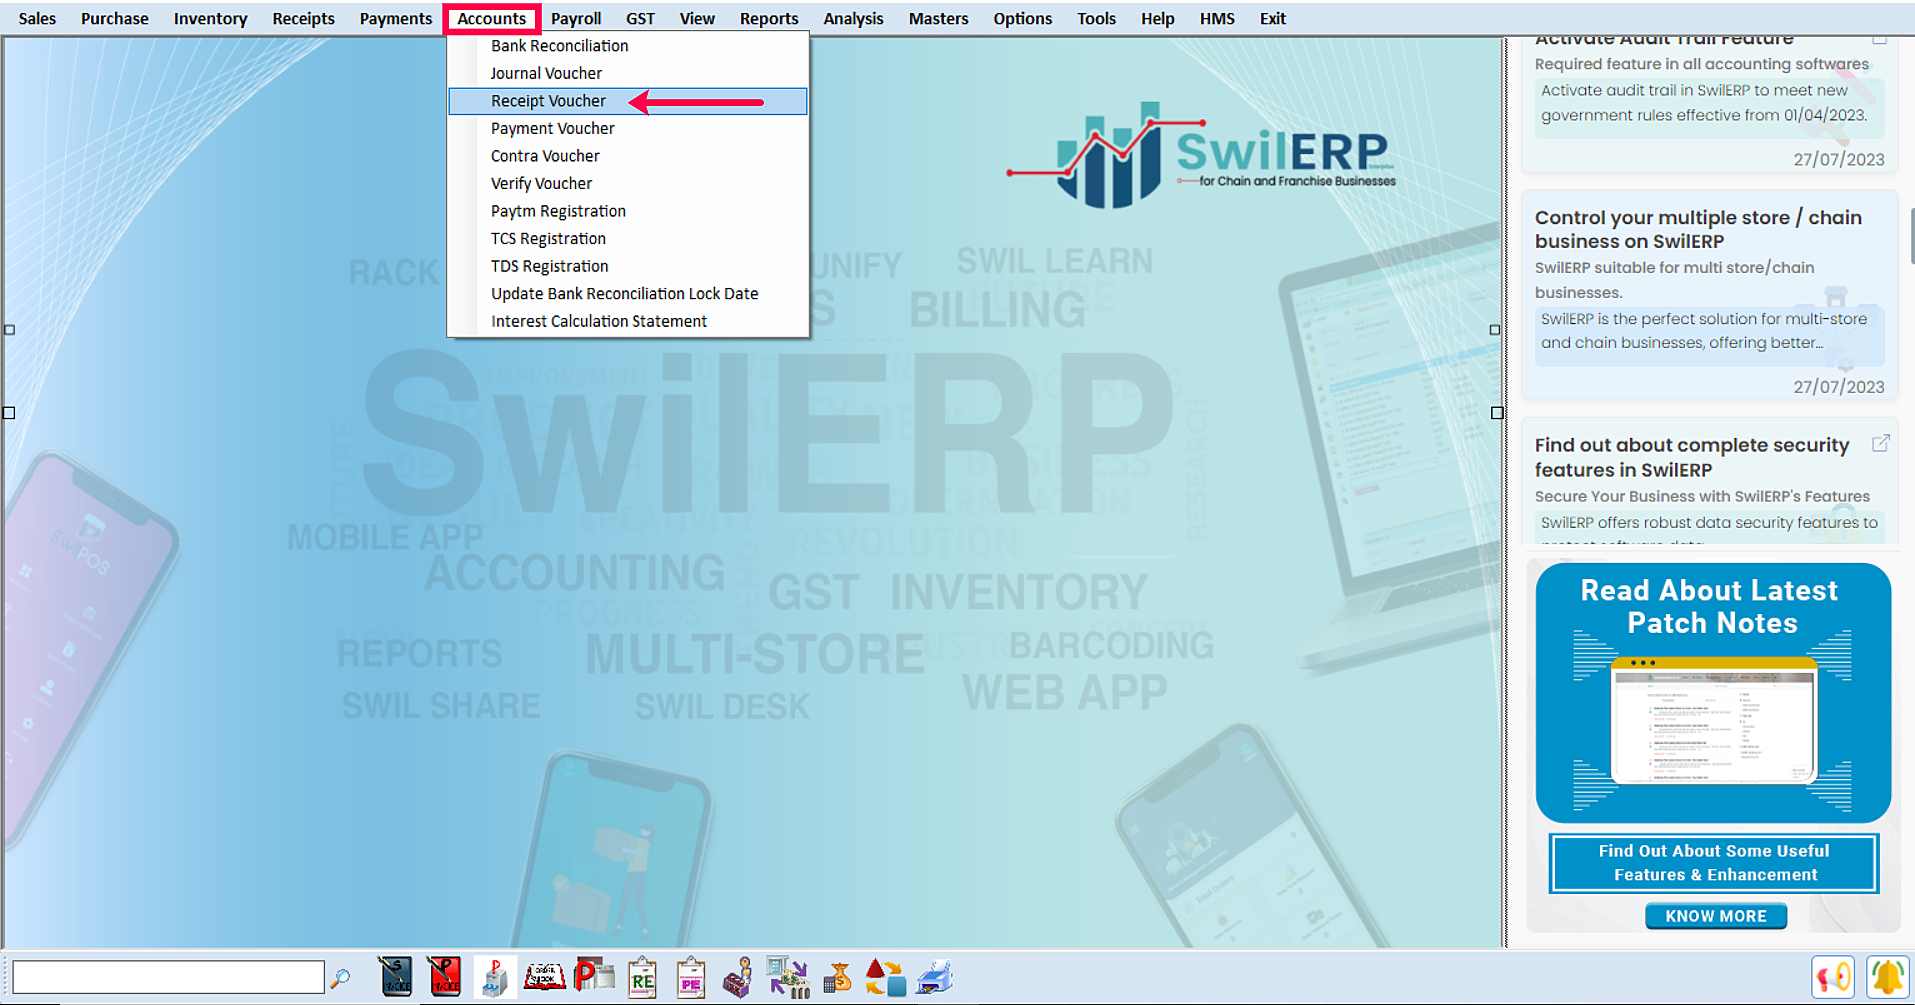
Task: Select TCS Registration from Accounts menu
Action: click(628, 238)
